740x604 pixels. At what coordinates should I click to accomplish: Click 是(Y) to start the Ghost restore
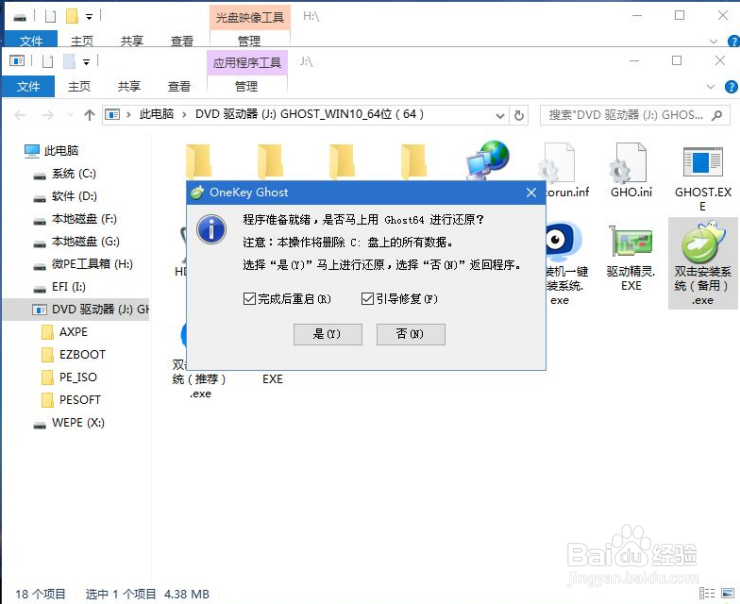(328, 334)
